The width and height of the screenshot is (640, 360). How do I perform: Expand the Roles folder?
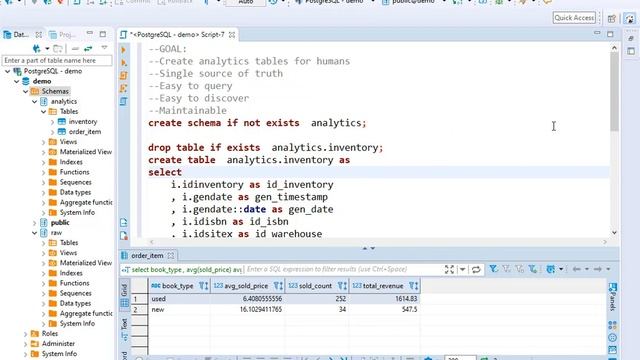(x=26, y=334)
